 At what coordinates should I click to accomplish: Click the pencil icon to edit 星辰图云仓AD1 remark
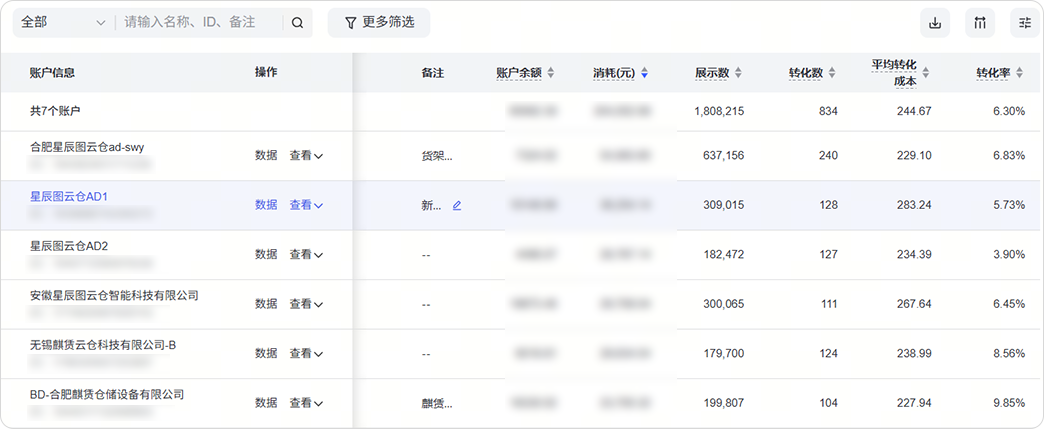[x=457, y=205]
